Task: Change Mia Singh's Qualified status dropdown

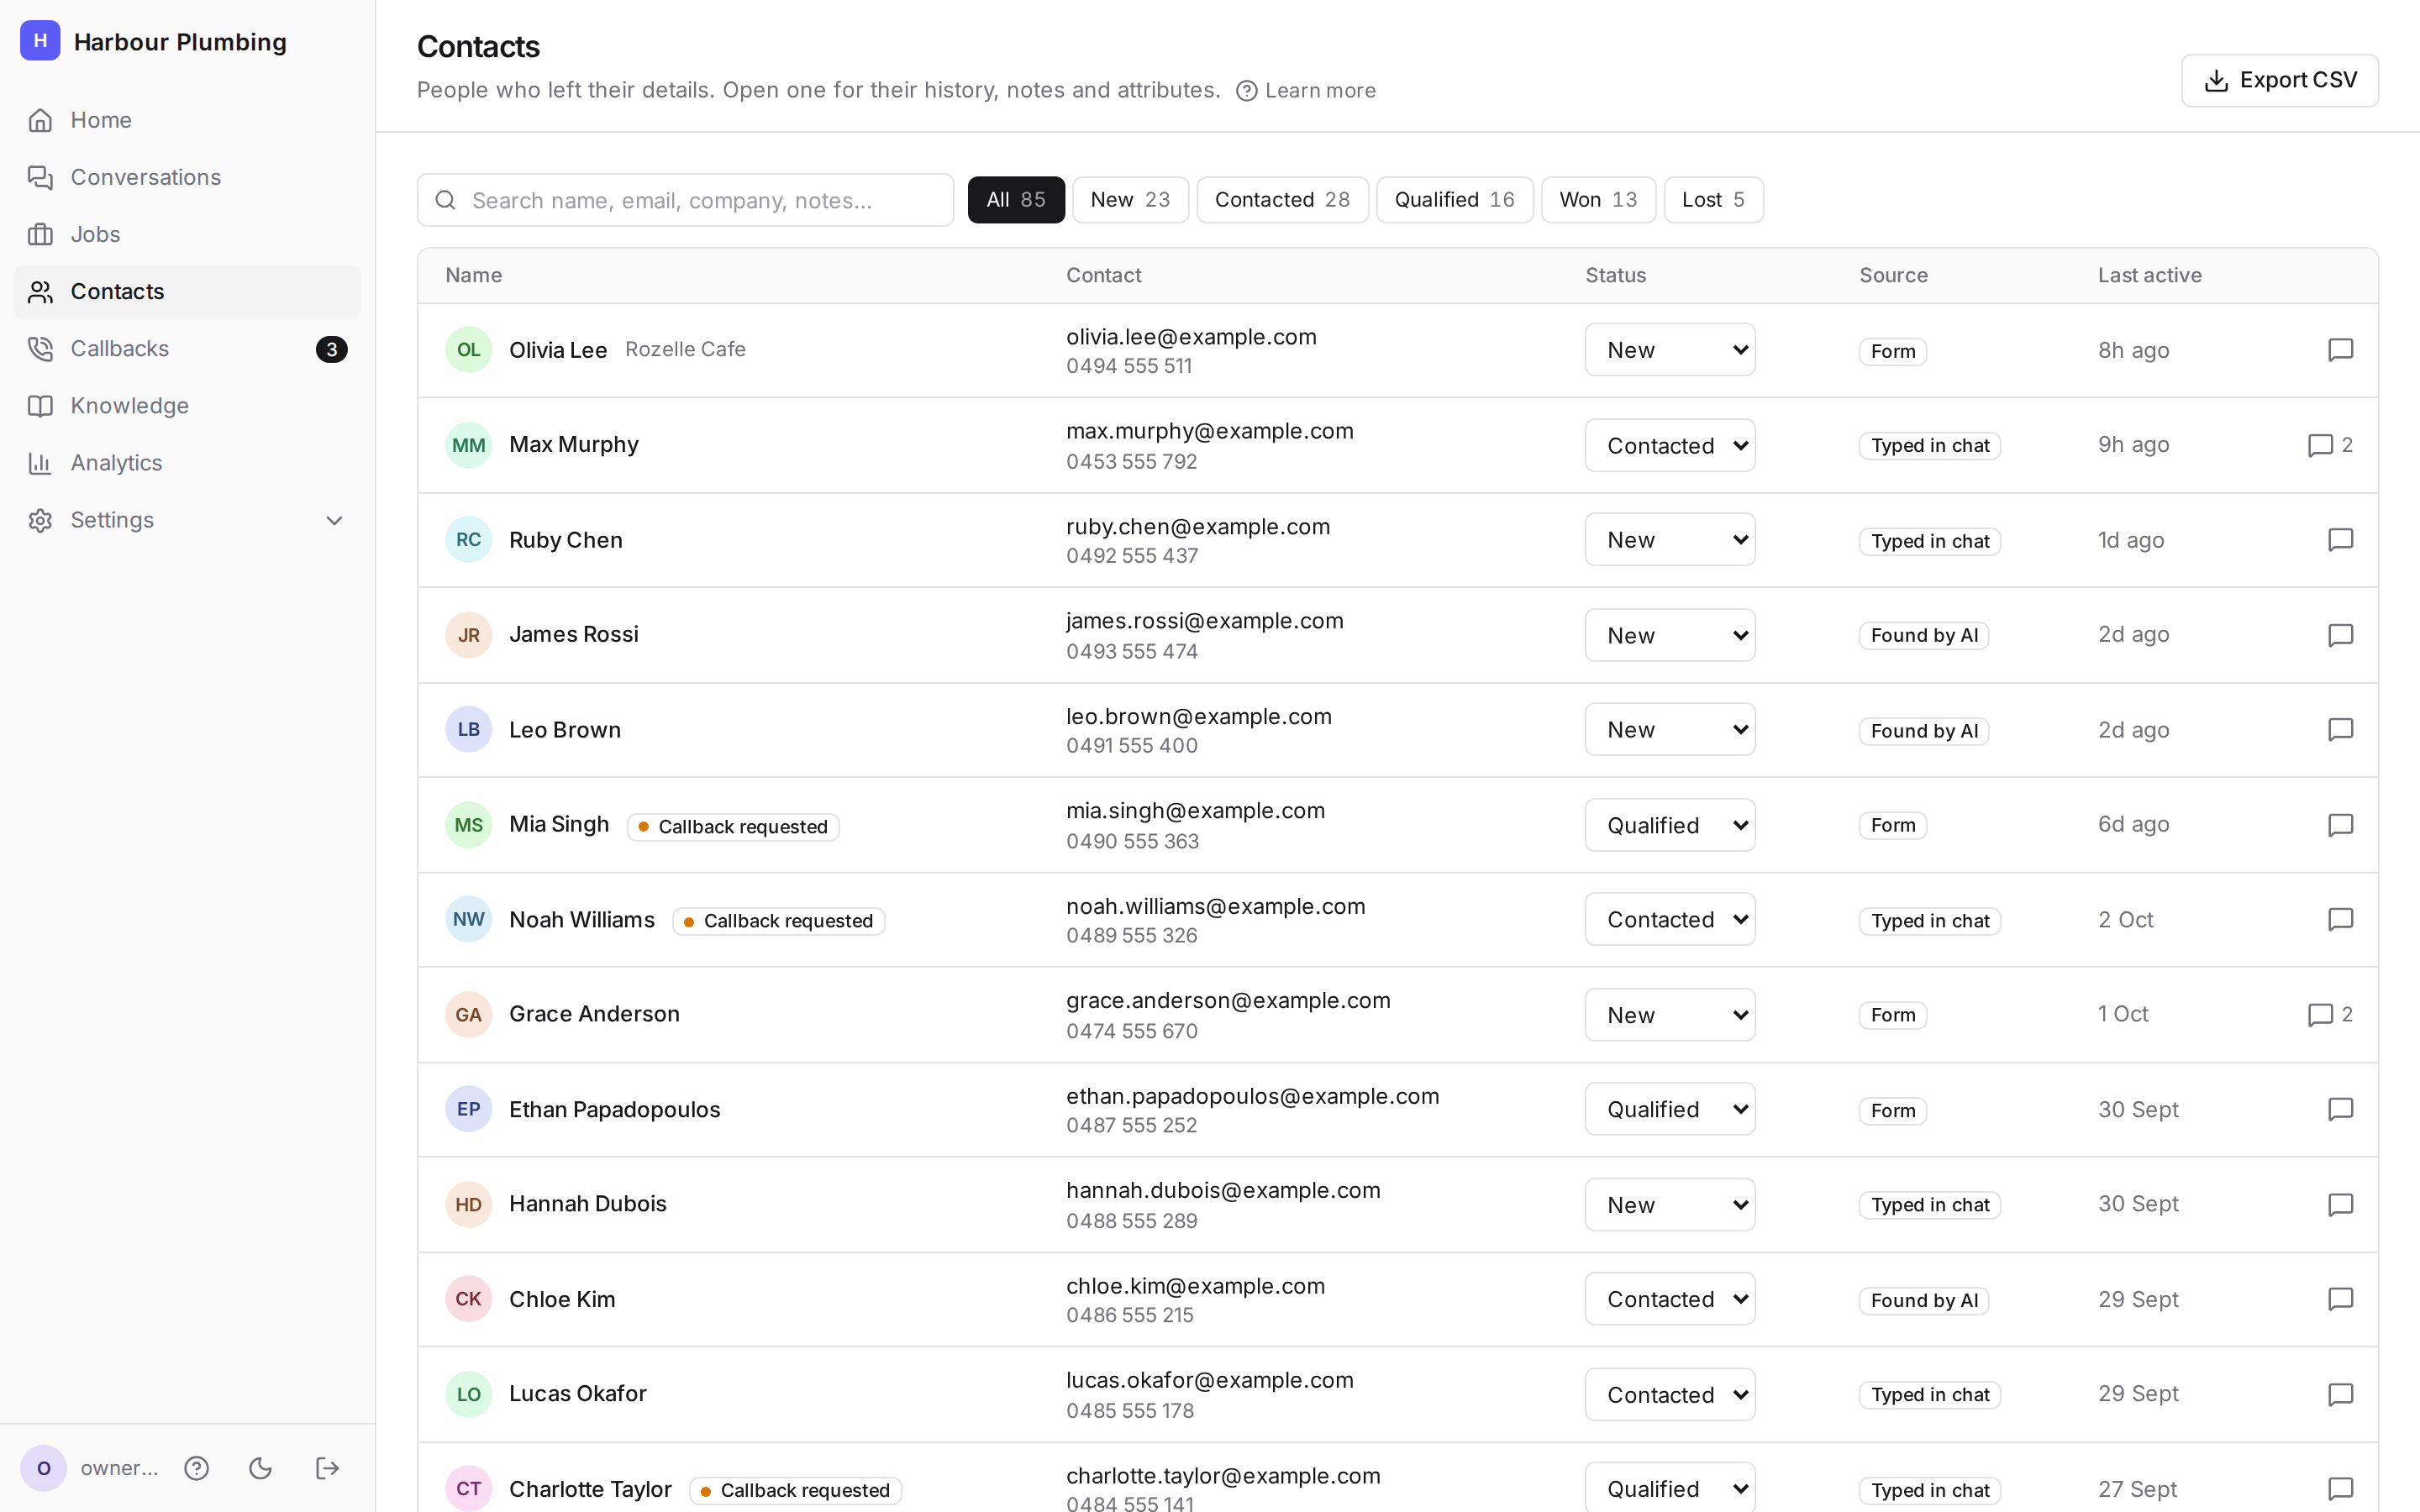Action: pyautogui.click(x=1670, y=825)
